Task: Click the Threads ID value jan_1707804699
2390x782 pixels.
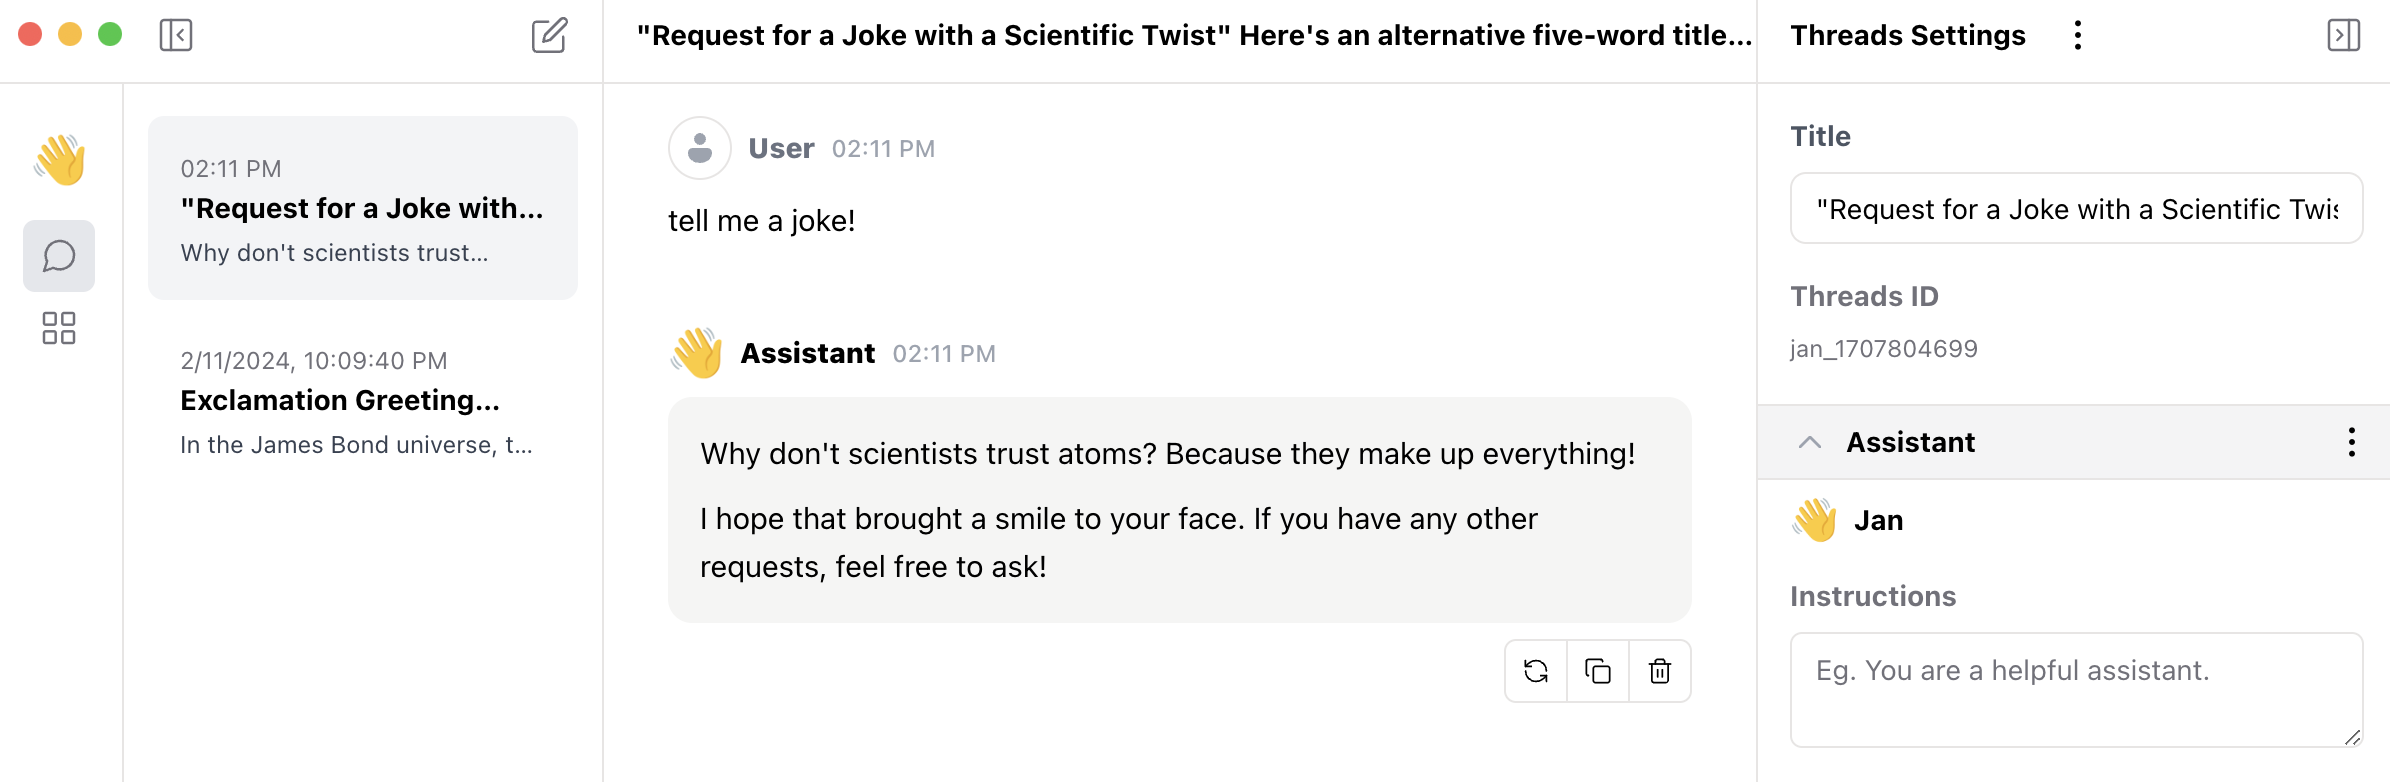Action: (1883, 349)
